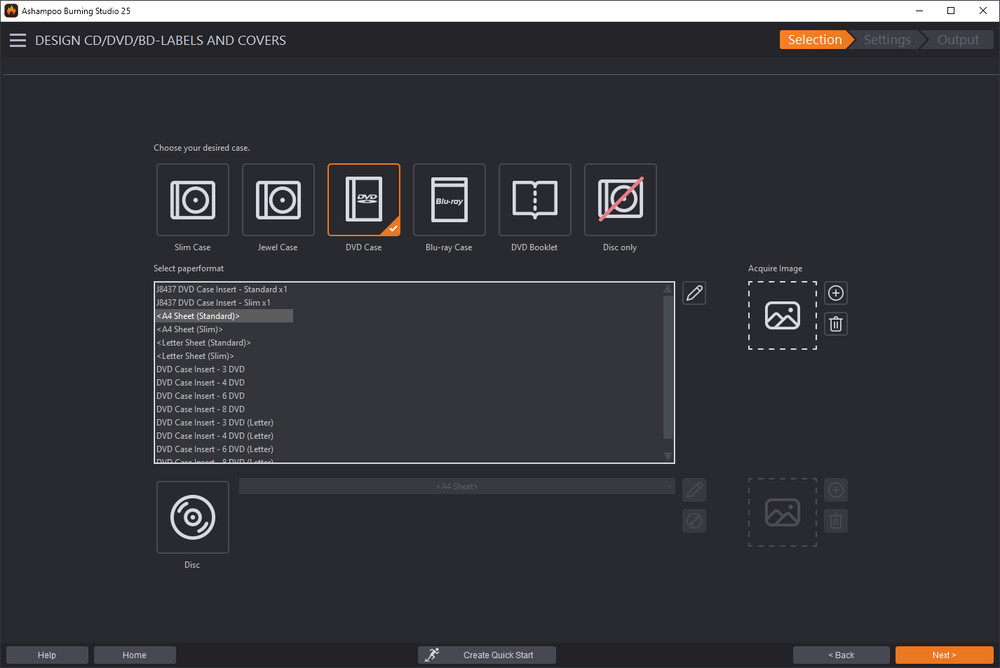Switch to the Settings step tab
Viewport: 1000px width, 668px height.
coord(887,40)
